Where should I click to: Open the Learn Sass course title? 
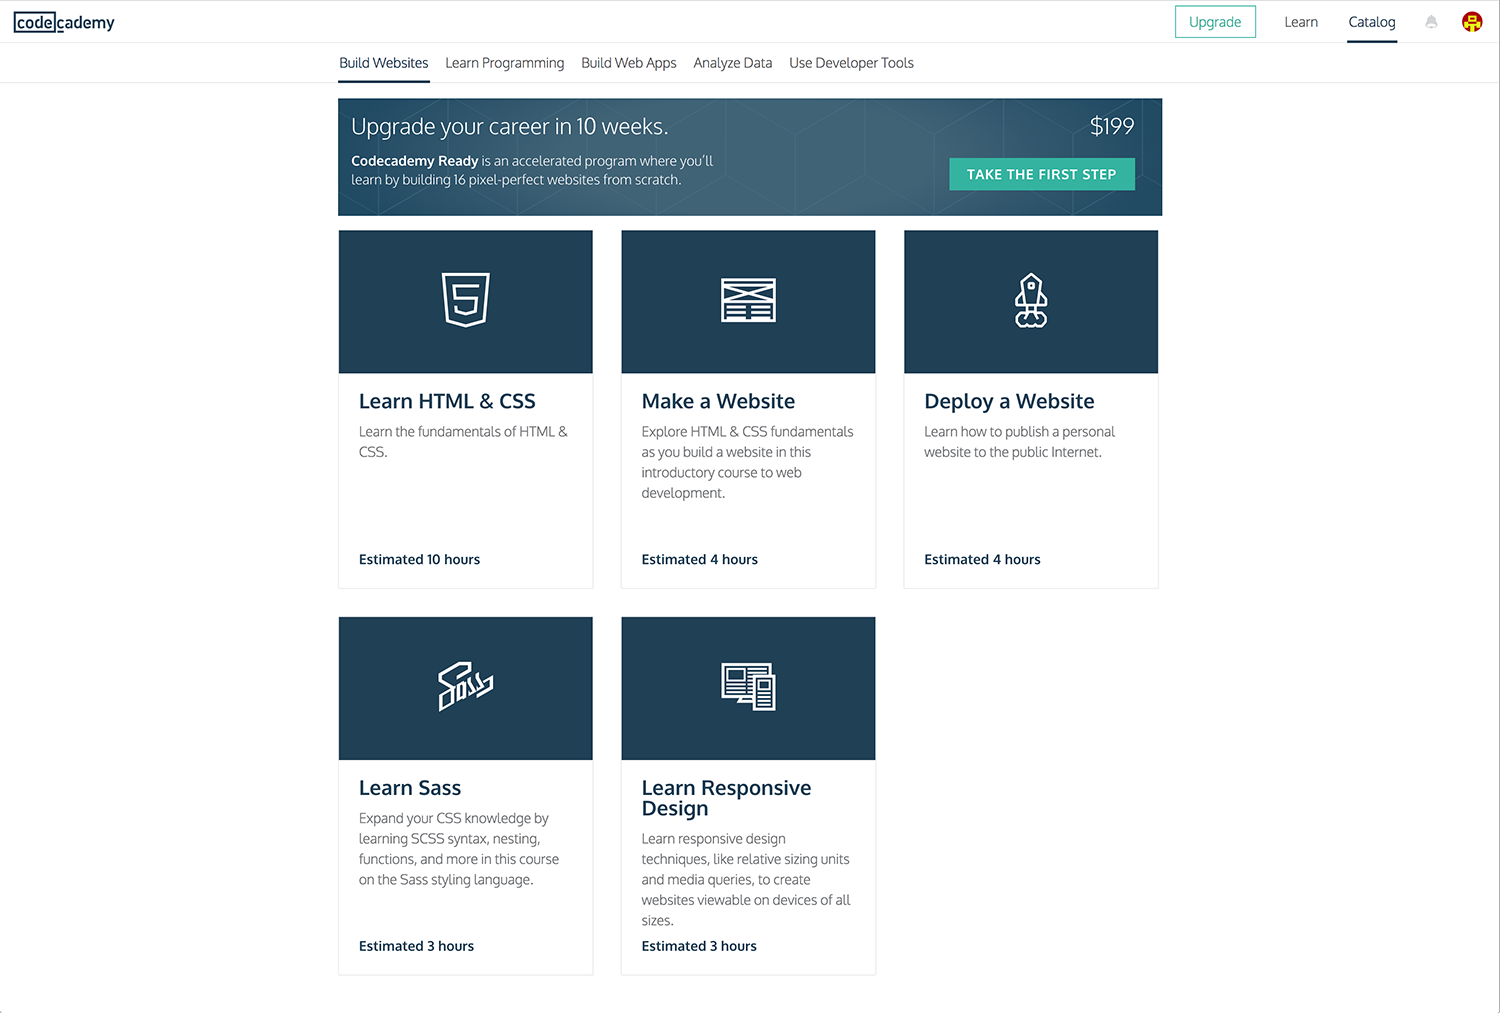tap(410, 788)
